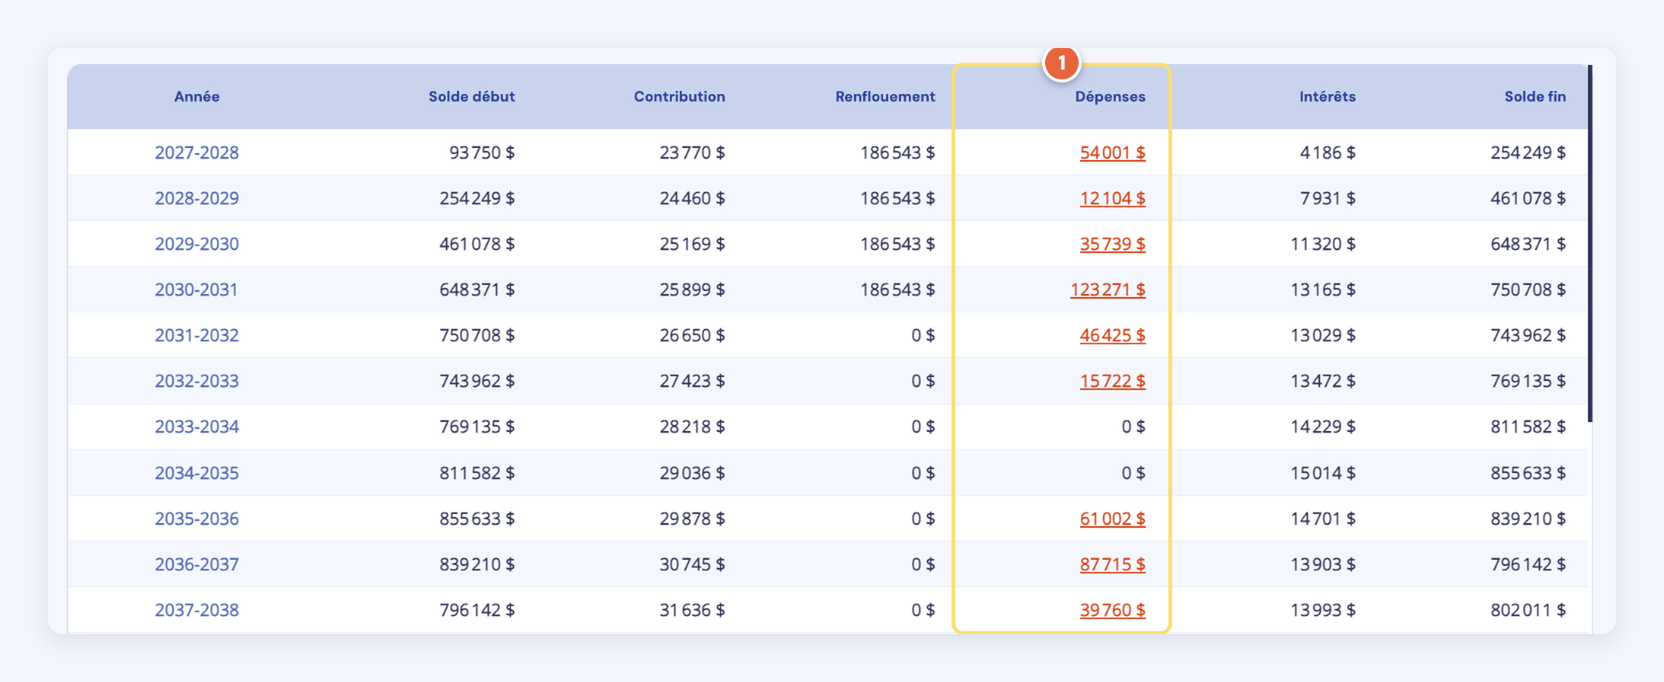Select the 2036-2037 year cell
This screenshot has width=1664, height=682.
[197, 564]
